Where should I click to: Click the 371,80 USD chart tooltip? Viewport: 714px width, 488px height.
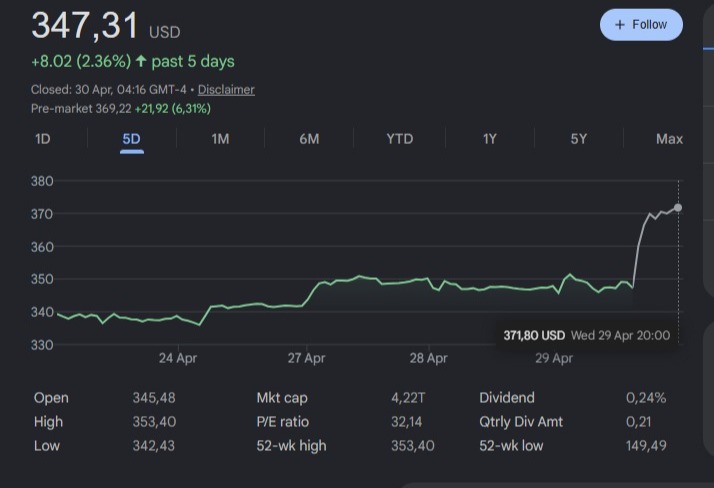(x=586, y=335)
